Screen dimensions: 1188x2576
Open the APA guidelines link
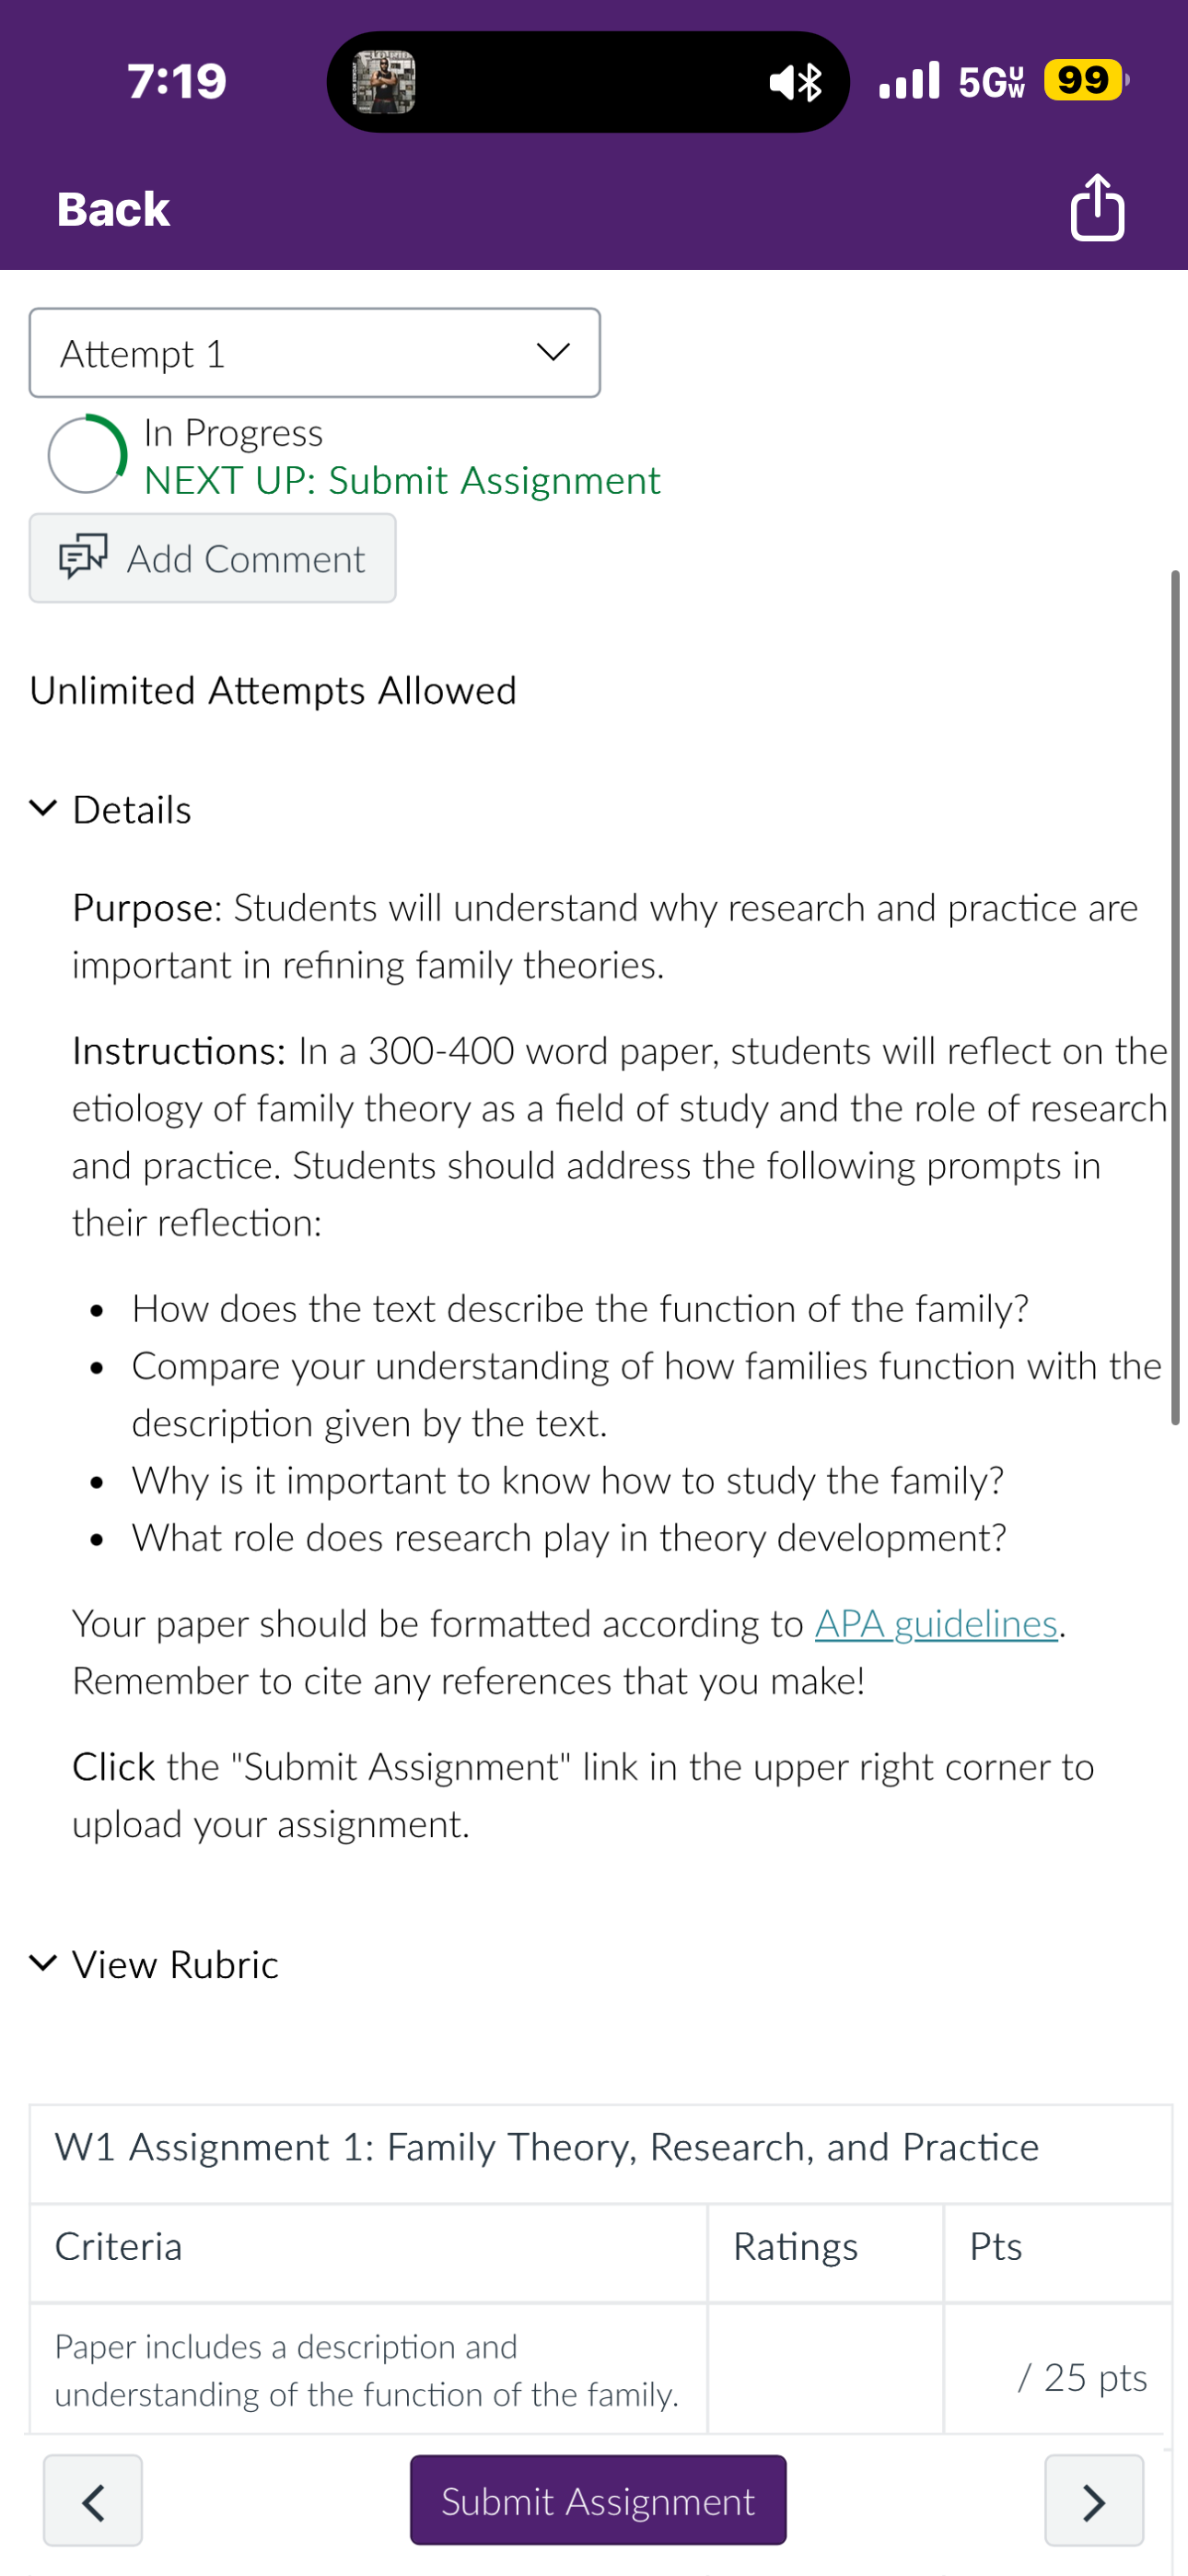pos(936,1623)
